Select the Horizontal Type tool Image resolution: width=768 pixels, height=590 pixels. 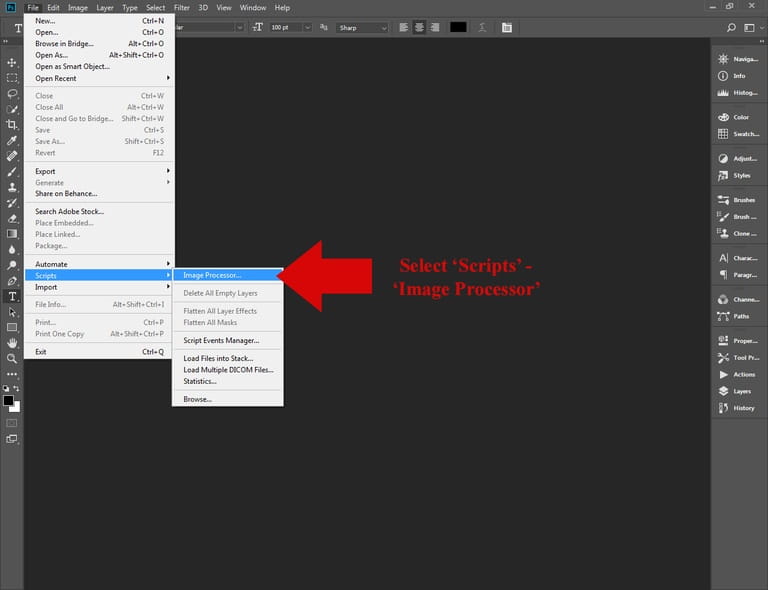click(x=12, y=297)
